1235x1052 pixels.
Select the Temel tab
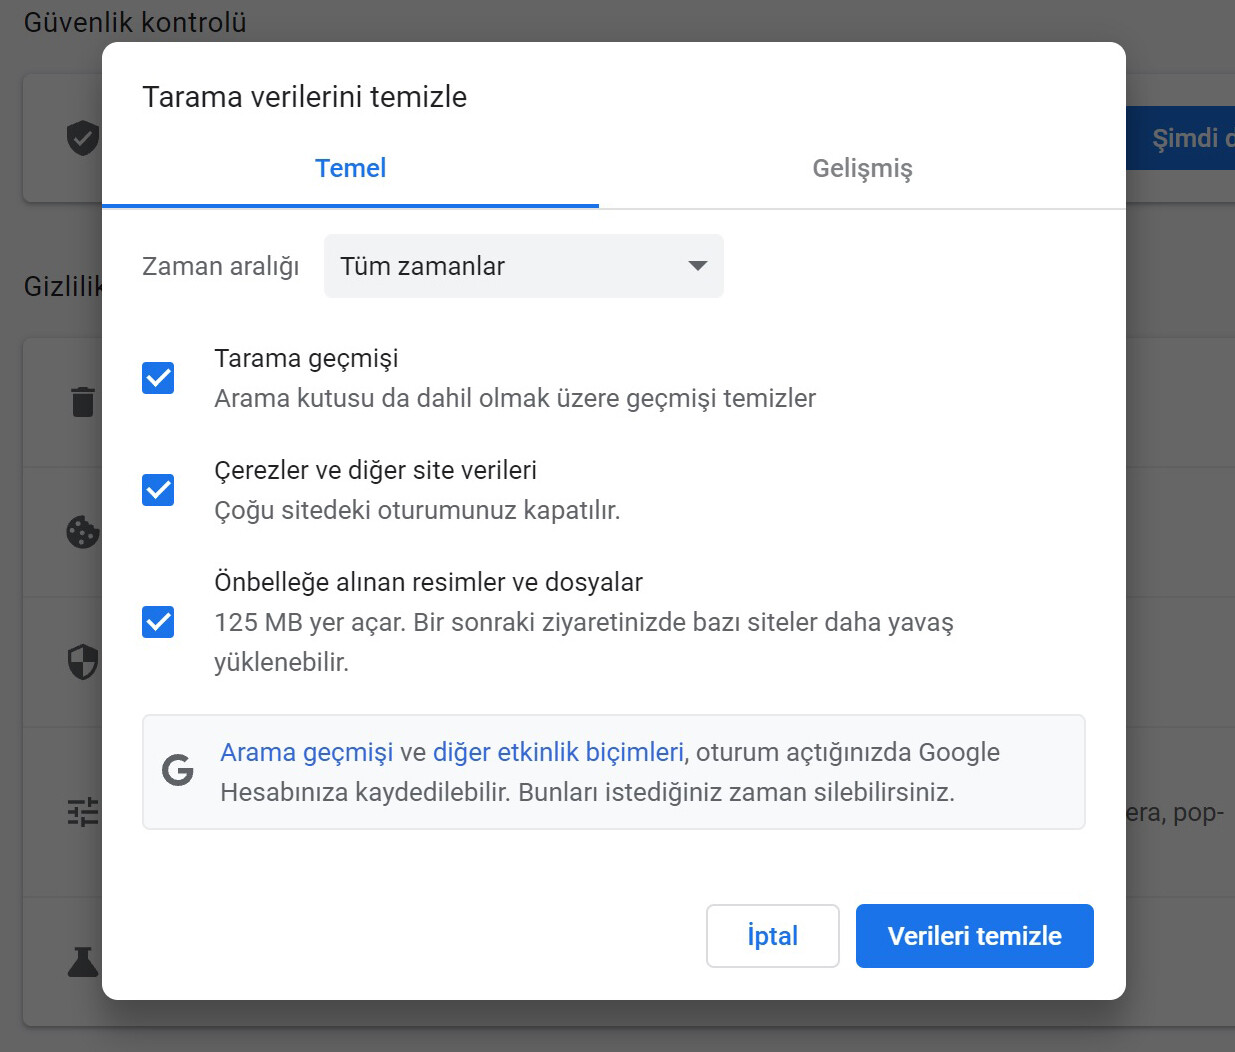point(350,168)
